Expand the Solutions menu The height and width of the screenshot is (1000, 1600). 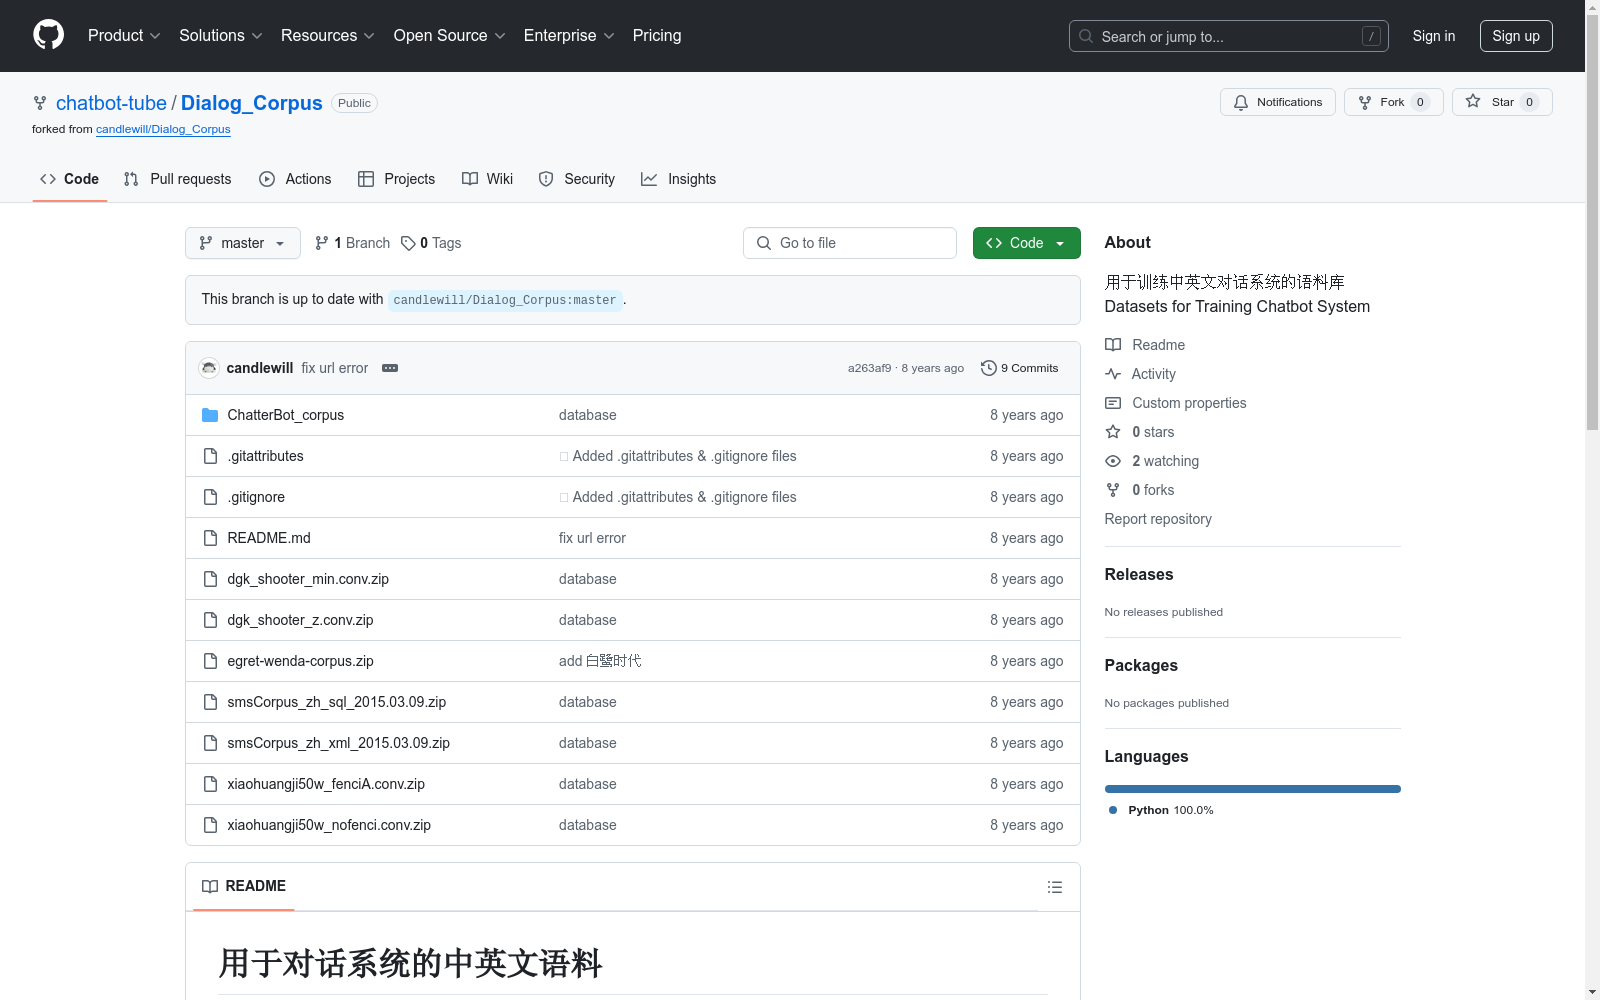pyautogui.click(x=221, y=36)
